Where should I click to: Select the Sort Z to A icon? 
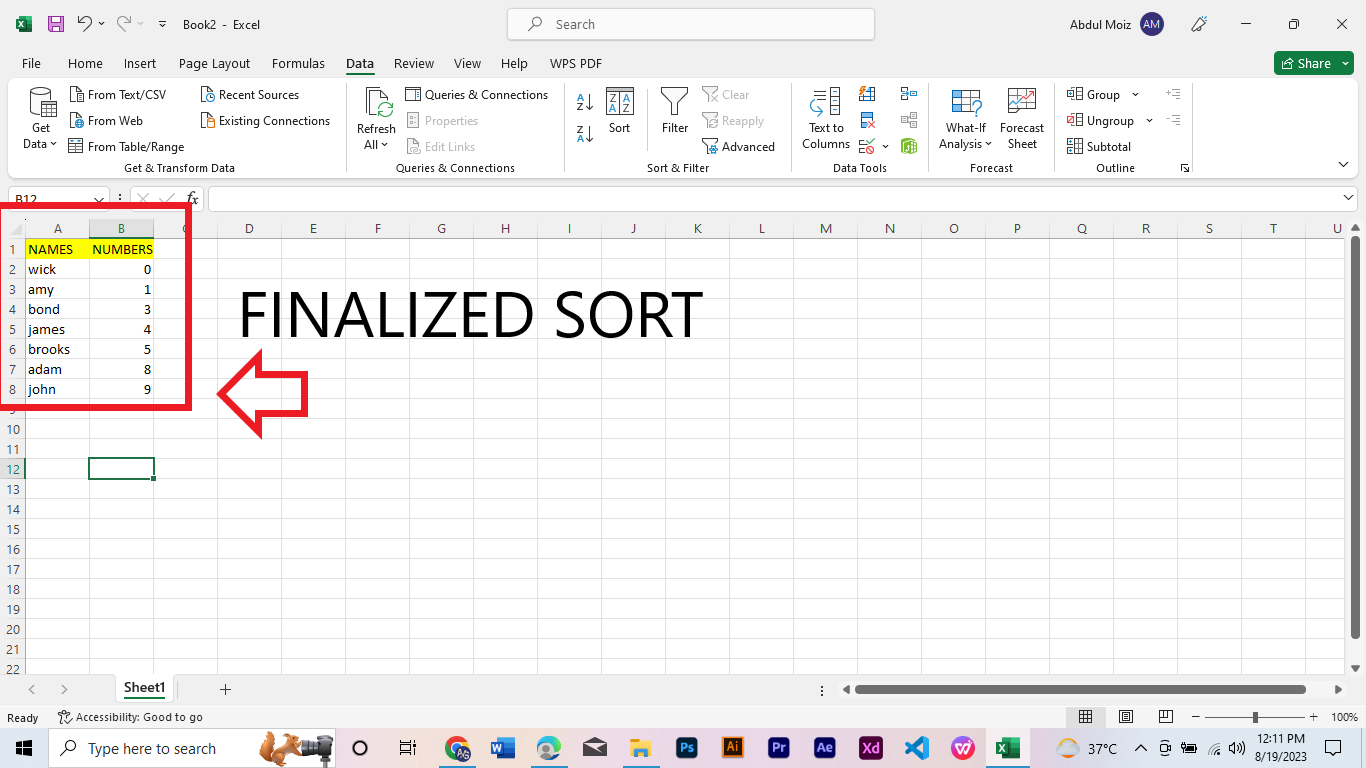click(x=583, y=134)
